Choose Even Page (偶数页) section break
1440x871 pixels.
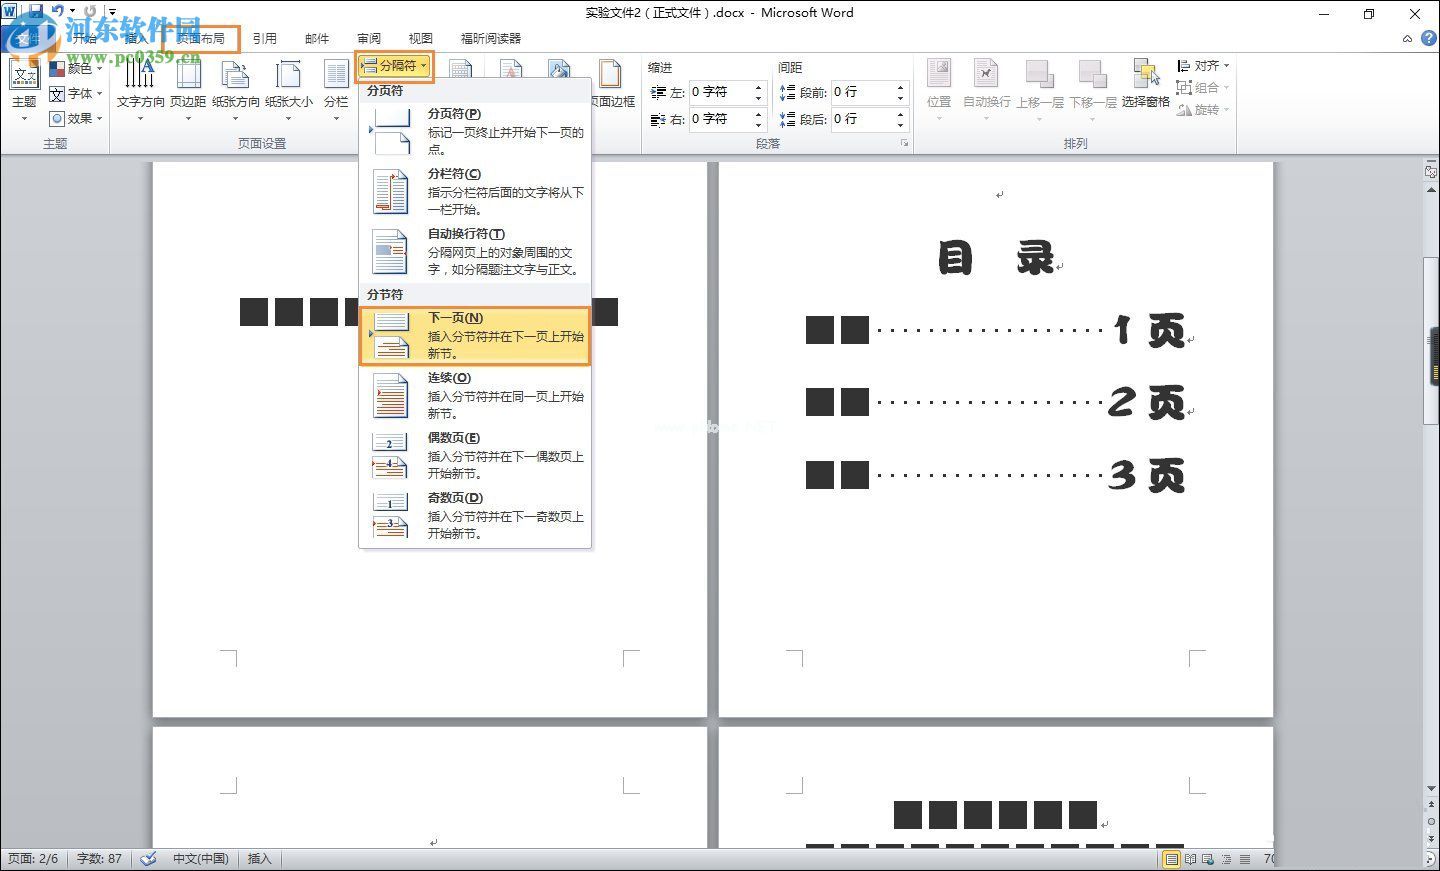pos(475,455)
